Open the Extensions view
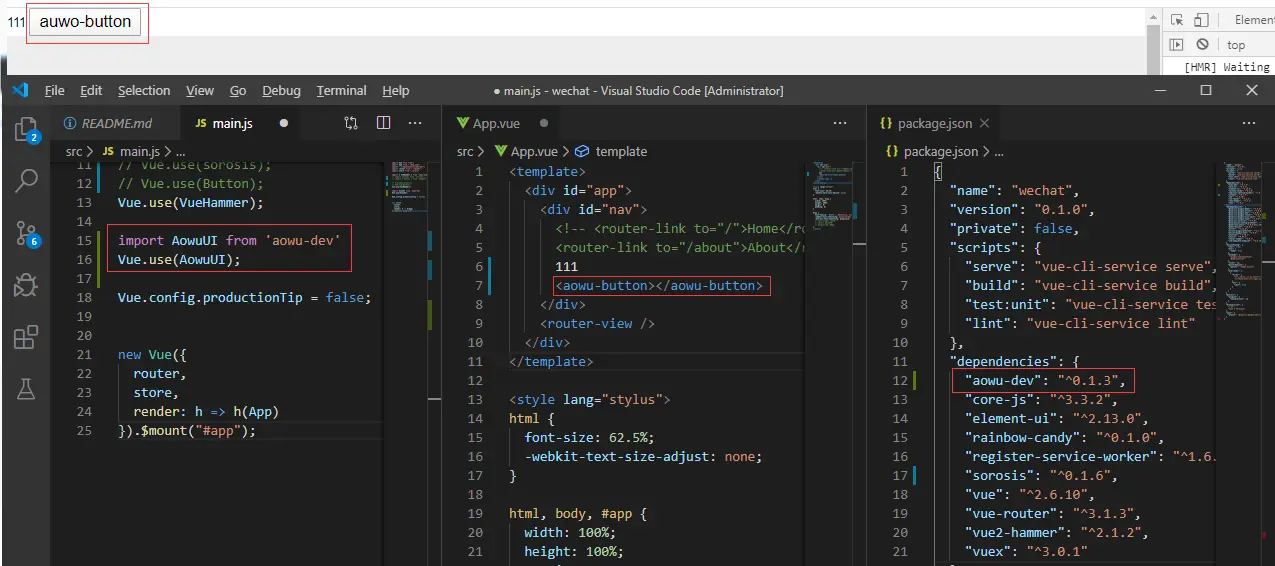This screenshot has height=566, width=1275. tap(25, 338)
